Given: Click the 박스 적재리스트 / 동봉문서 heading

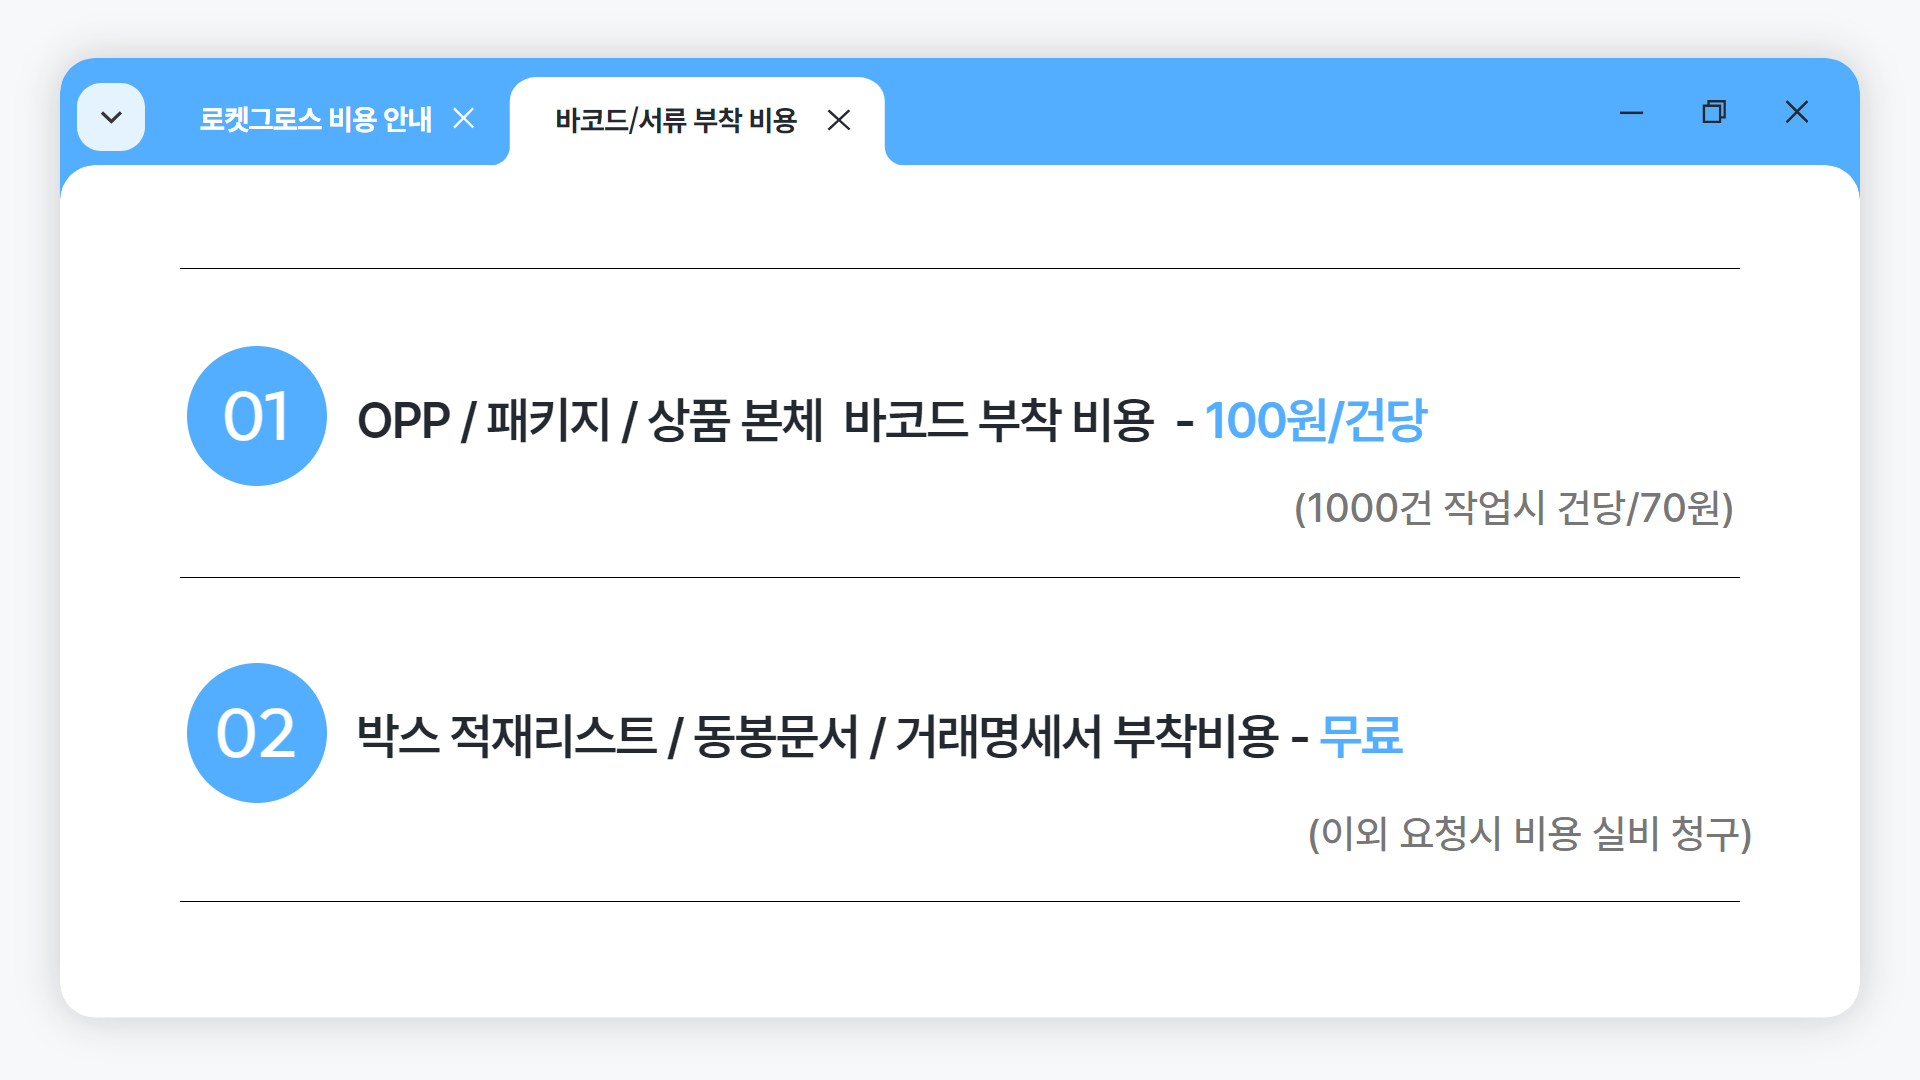Looking at the screenshot, I should point(608,736).
